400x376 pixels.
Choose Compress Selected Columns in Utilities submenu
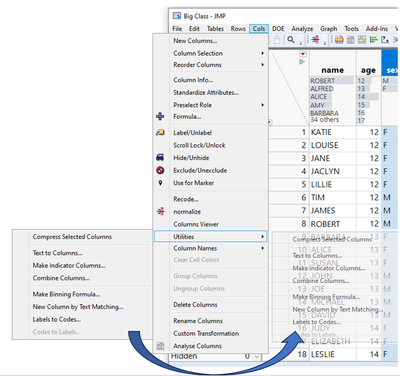72,237
